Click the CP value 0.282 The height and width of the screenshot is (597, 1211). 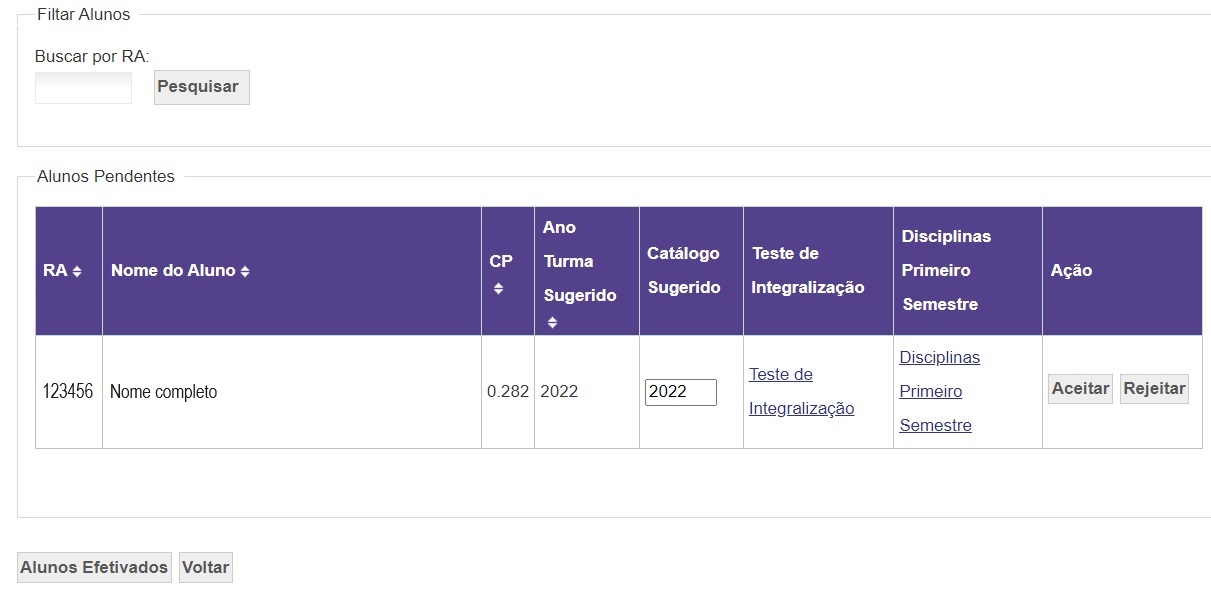pos(508,392)
